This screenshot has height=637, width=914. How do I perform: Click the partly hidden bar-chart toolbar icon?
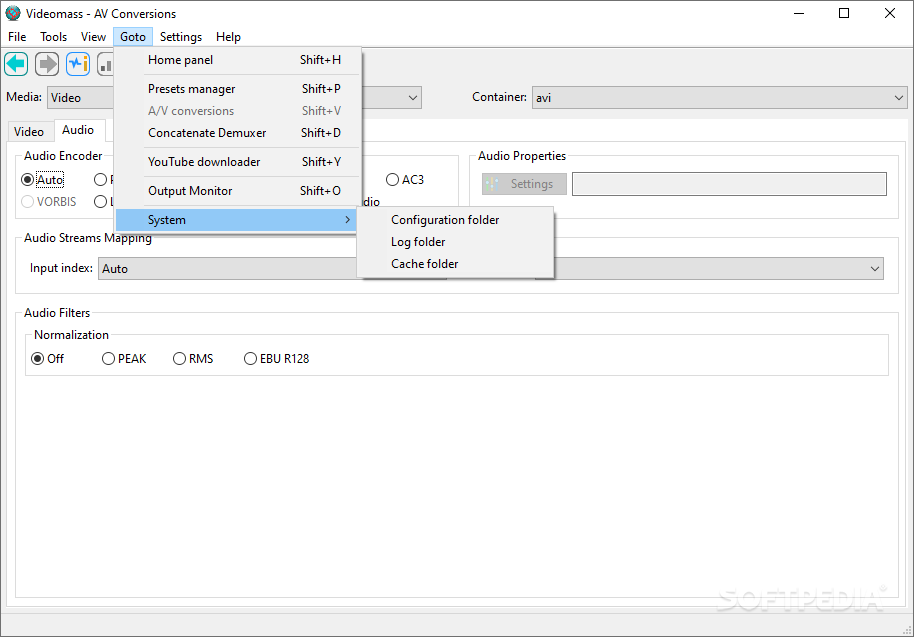click(105, 64)
